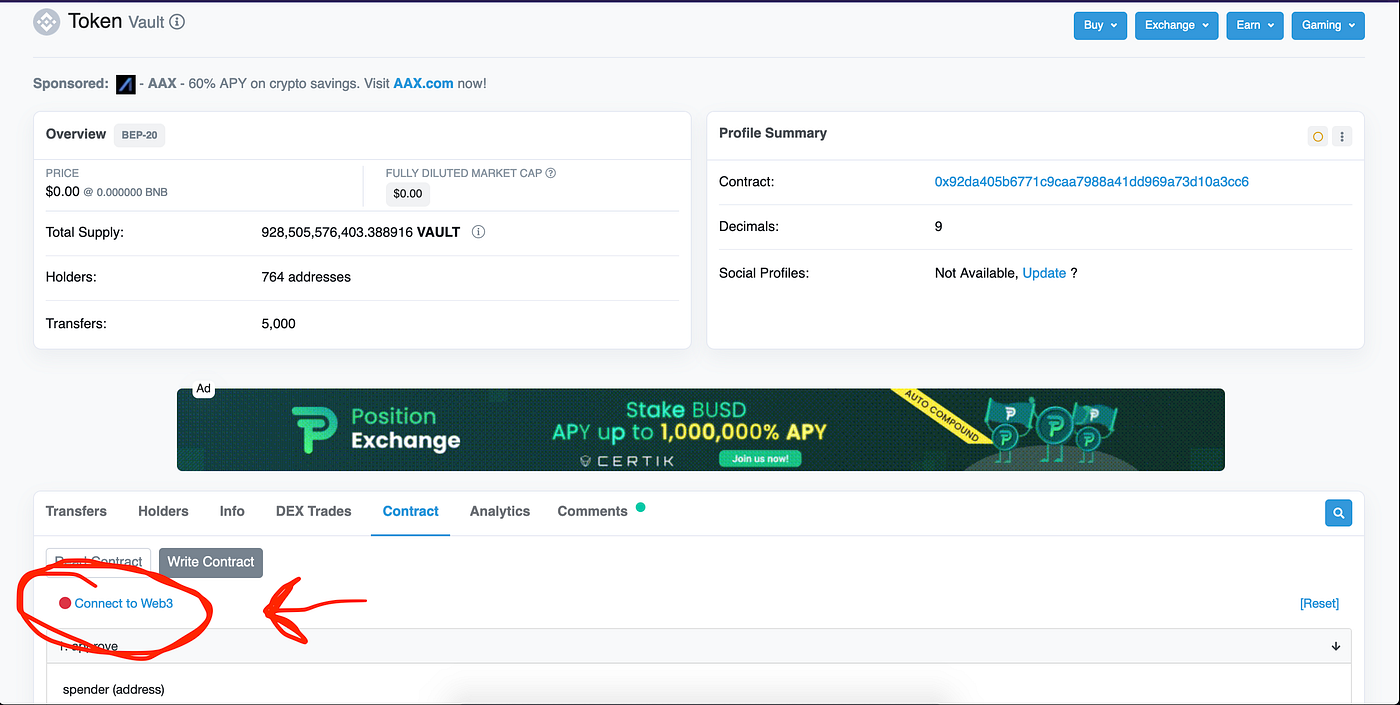This screenshot has height=705, width=1400.
Task: Click the Not Available social profiles text
Action: pyautogui.click(x=975, y=273)
